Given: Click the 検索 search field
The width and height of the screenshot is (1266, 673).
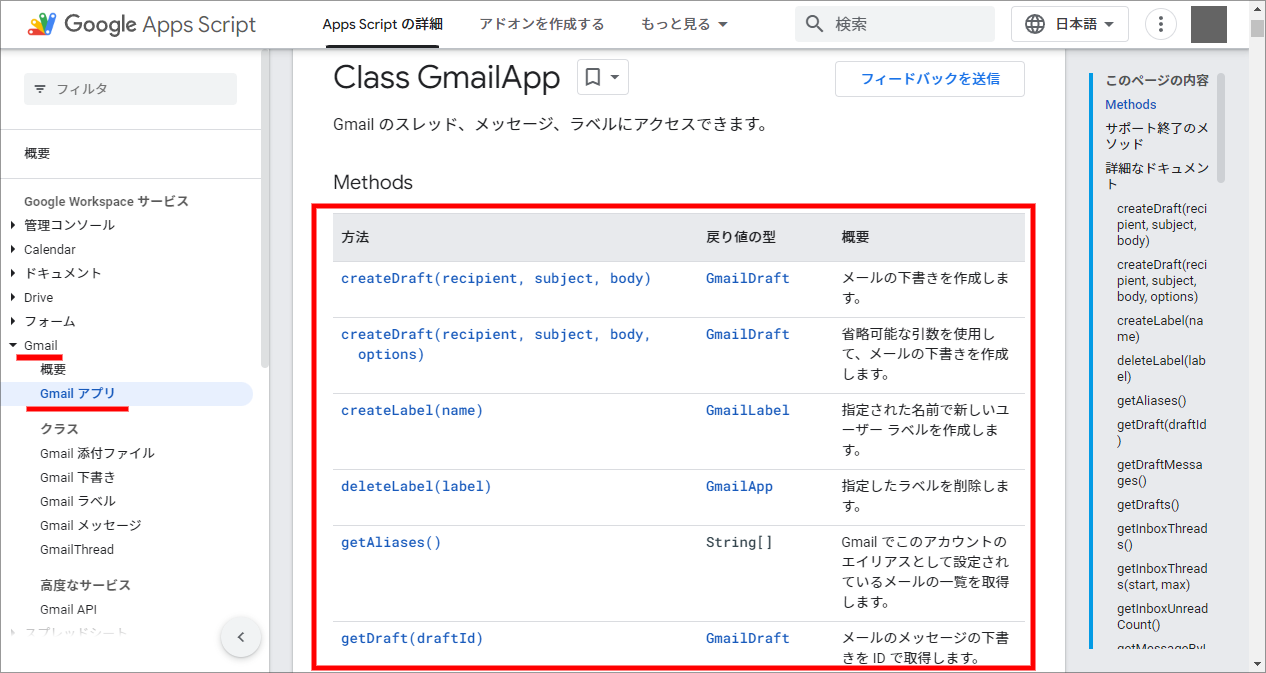Looking at the screenshot, I should 895,24.
